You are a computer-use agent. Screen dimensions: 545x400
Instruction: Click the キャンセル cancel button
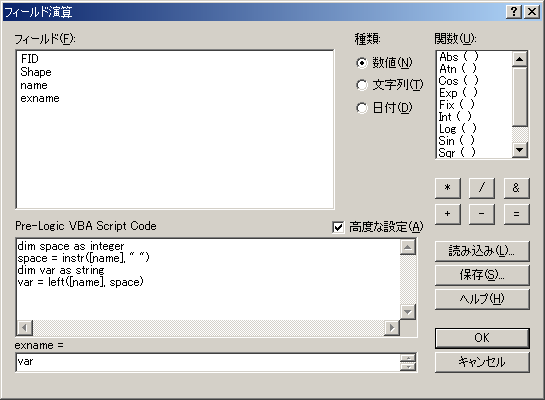[x=482, y=362]
